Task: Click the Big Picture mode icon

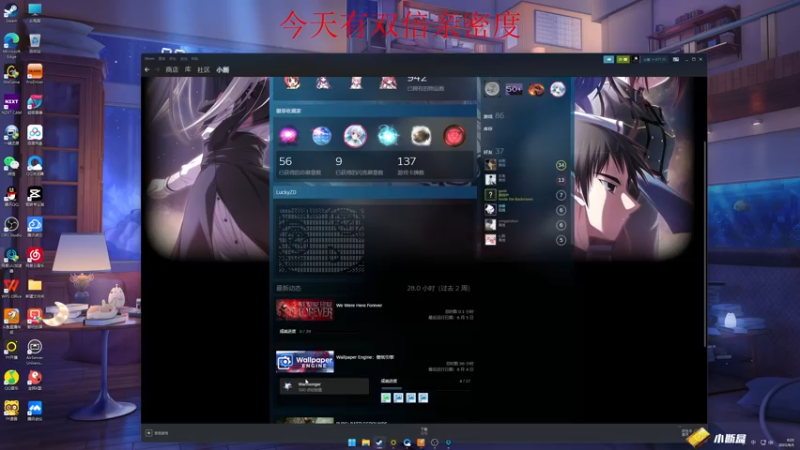Action: coord(676,59)
